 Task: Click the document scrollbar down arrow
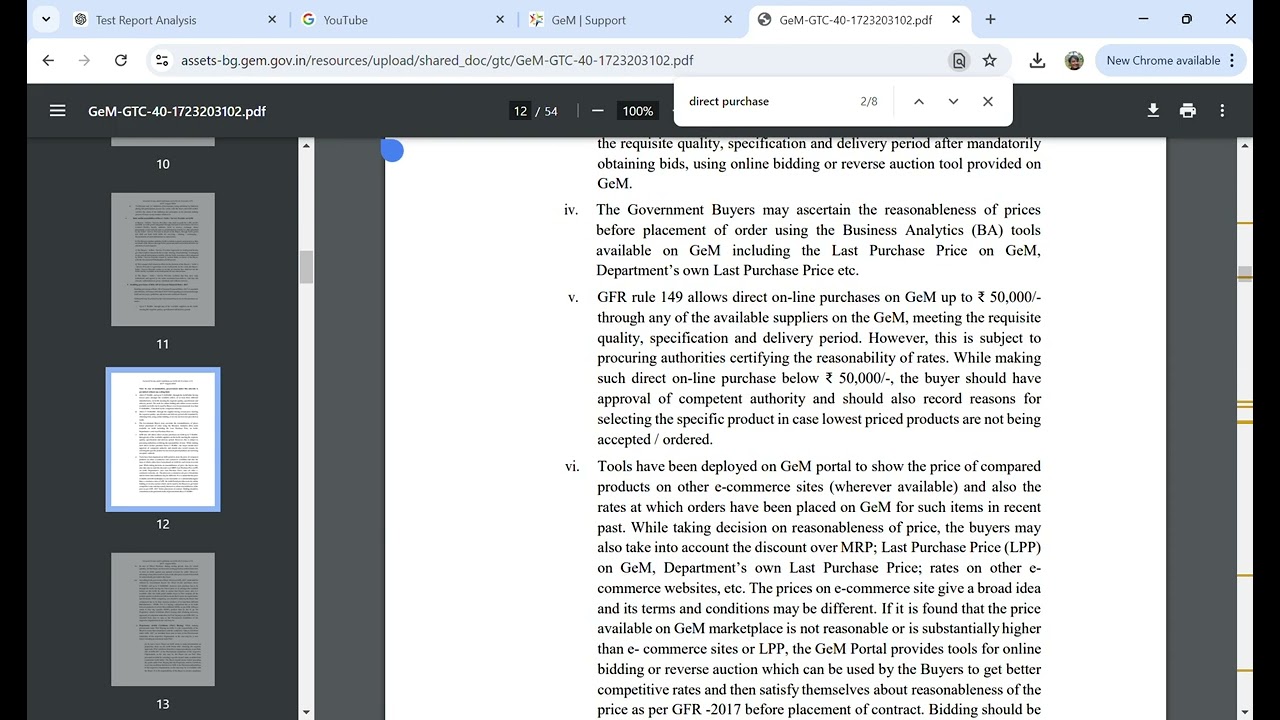pyautogui.click(x=1245, y=712)
